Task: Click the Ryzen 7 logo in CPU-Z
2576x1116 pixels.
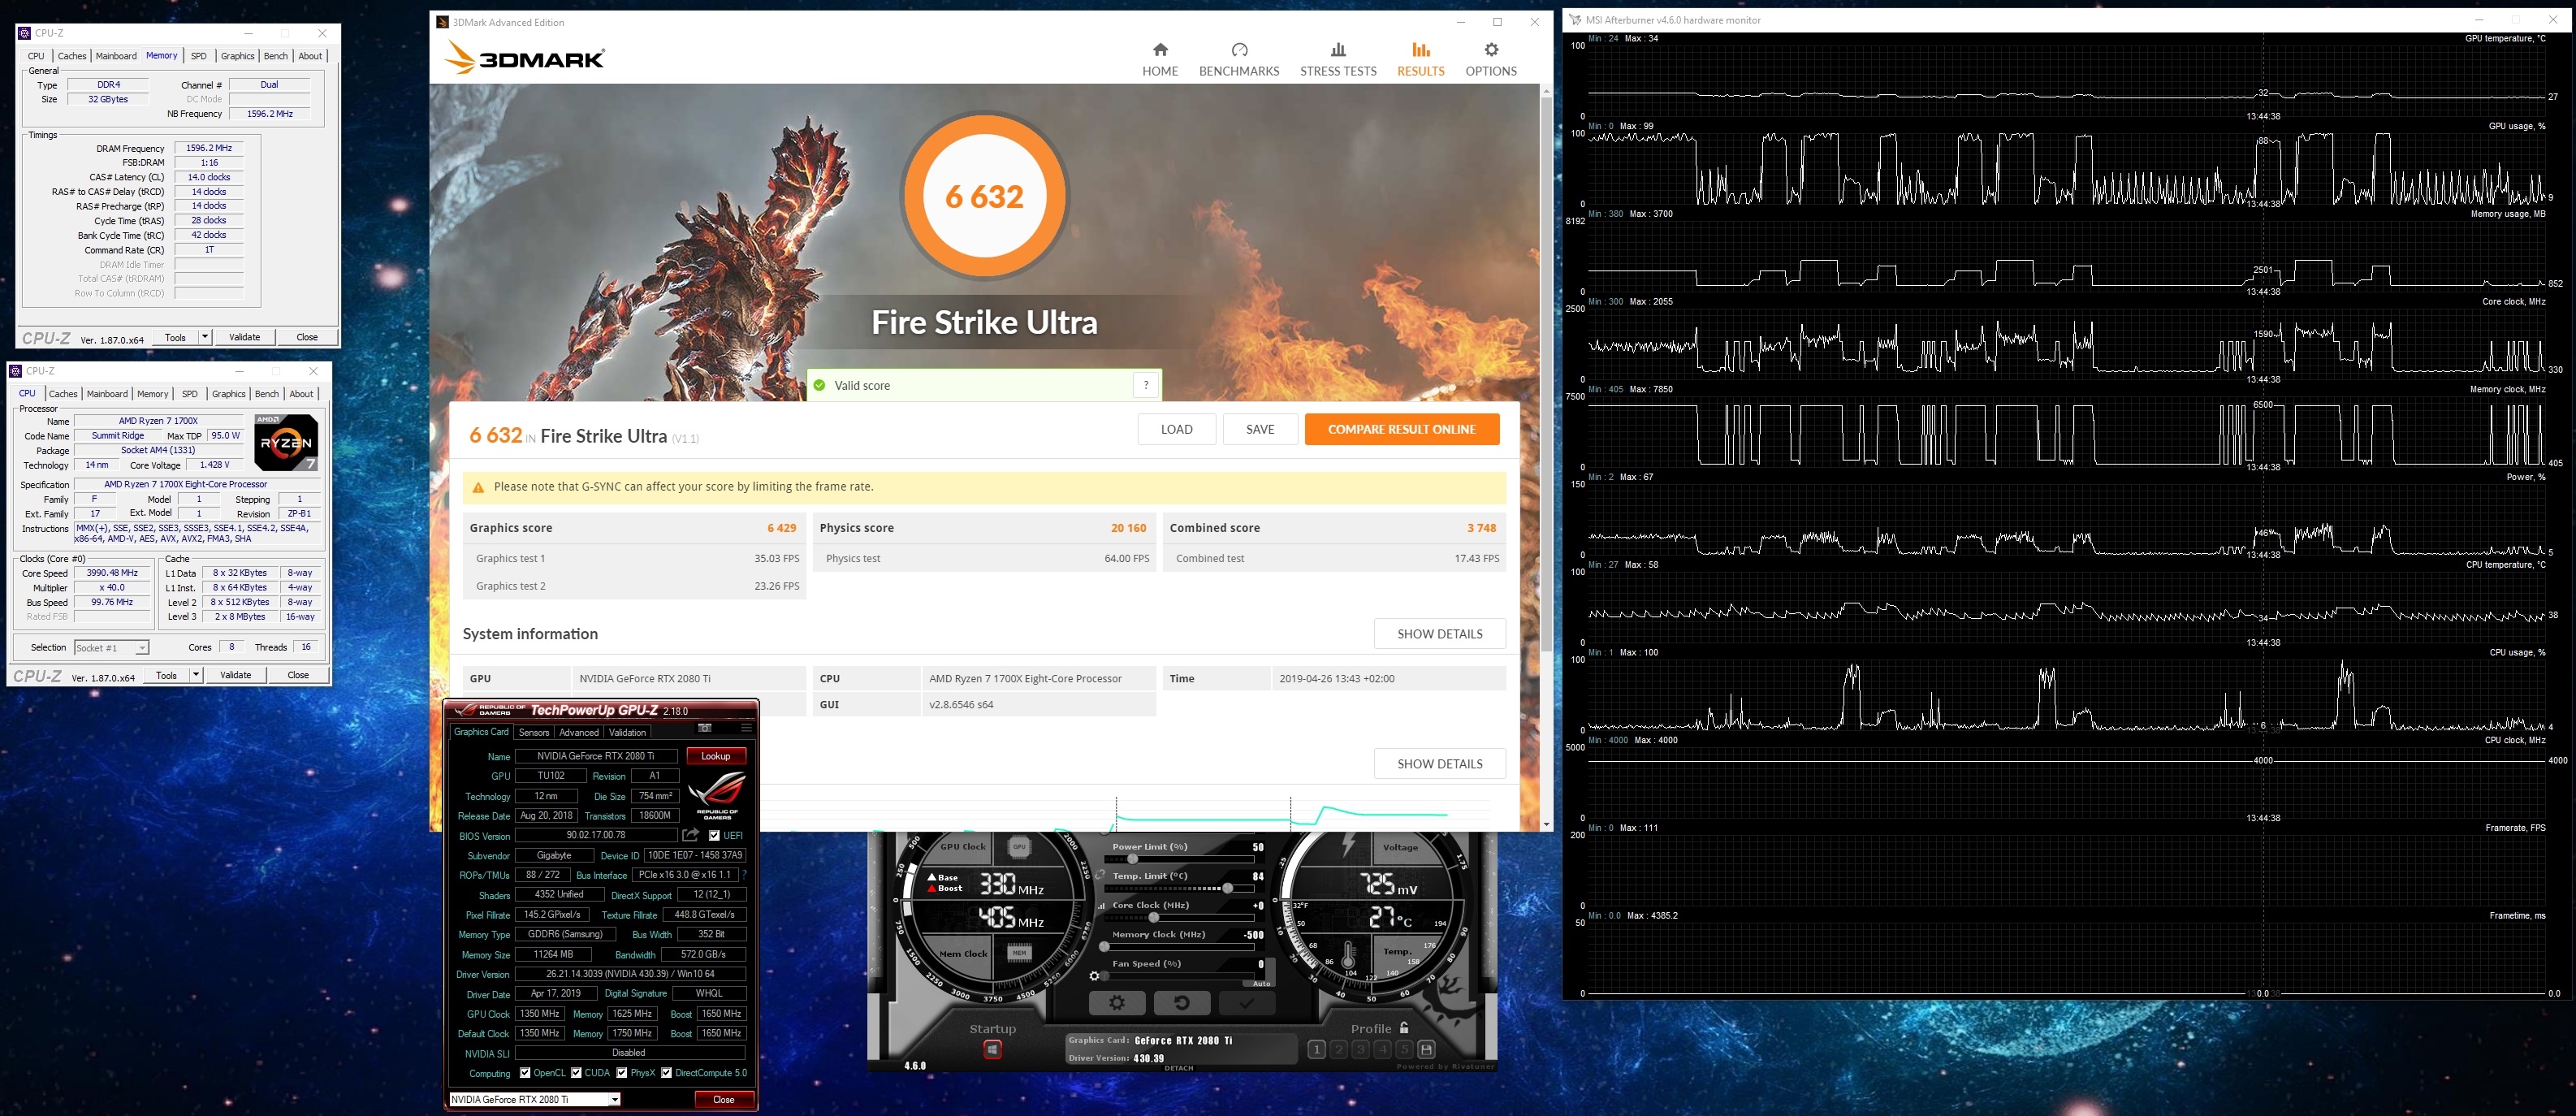Action: point(287,443)
